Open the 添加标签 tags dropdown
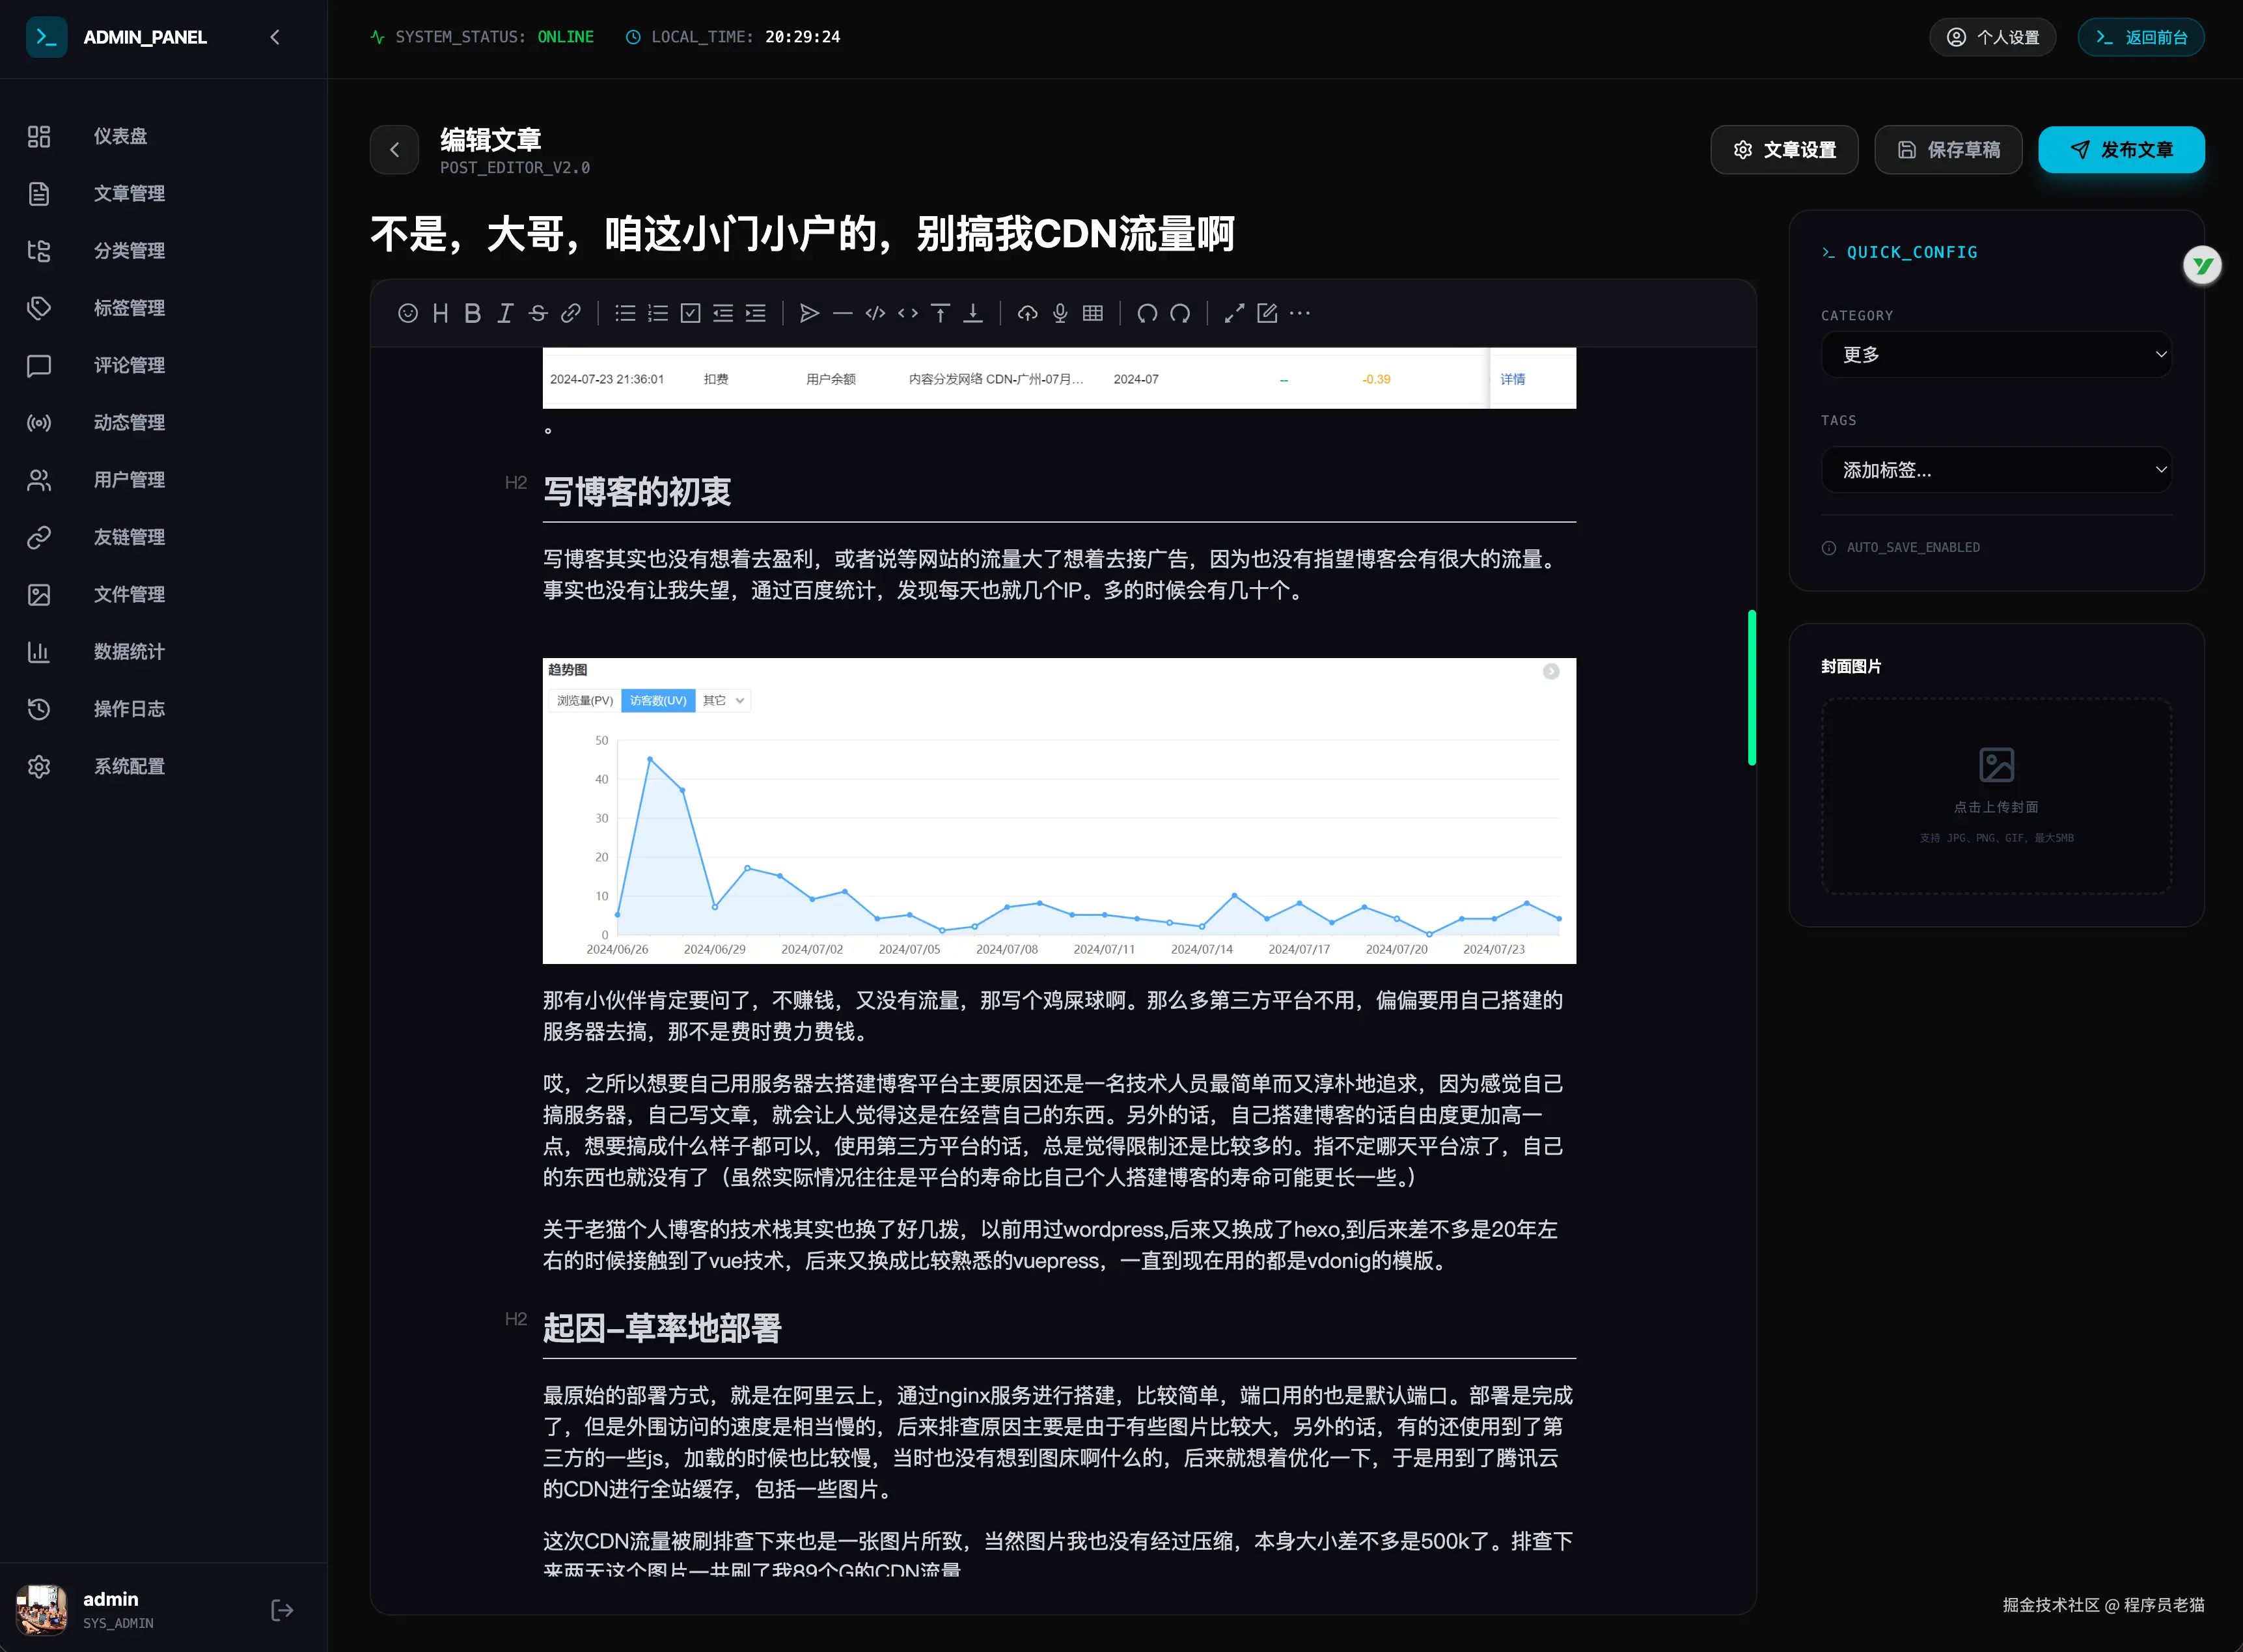This screenshot has height=1652, width=2243. [1996, 469]
